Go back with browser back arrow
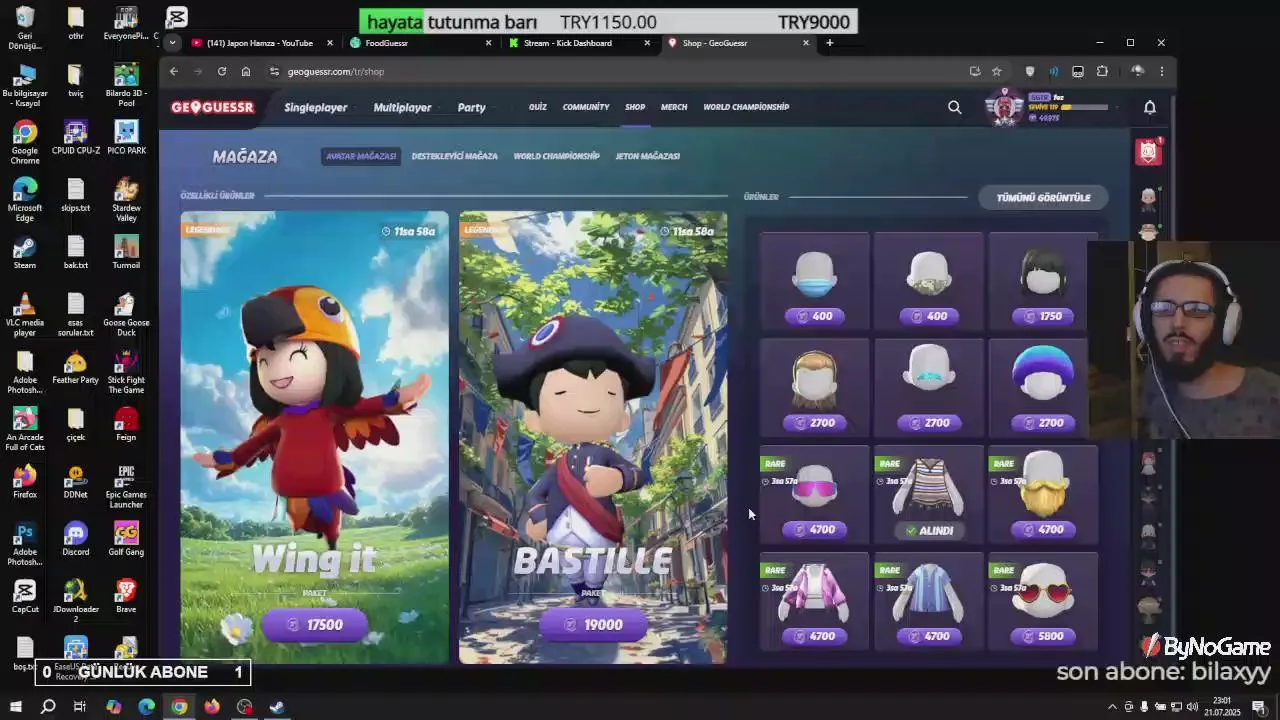The image size is (1280, 720). pos(174,71)
